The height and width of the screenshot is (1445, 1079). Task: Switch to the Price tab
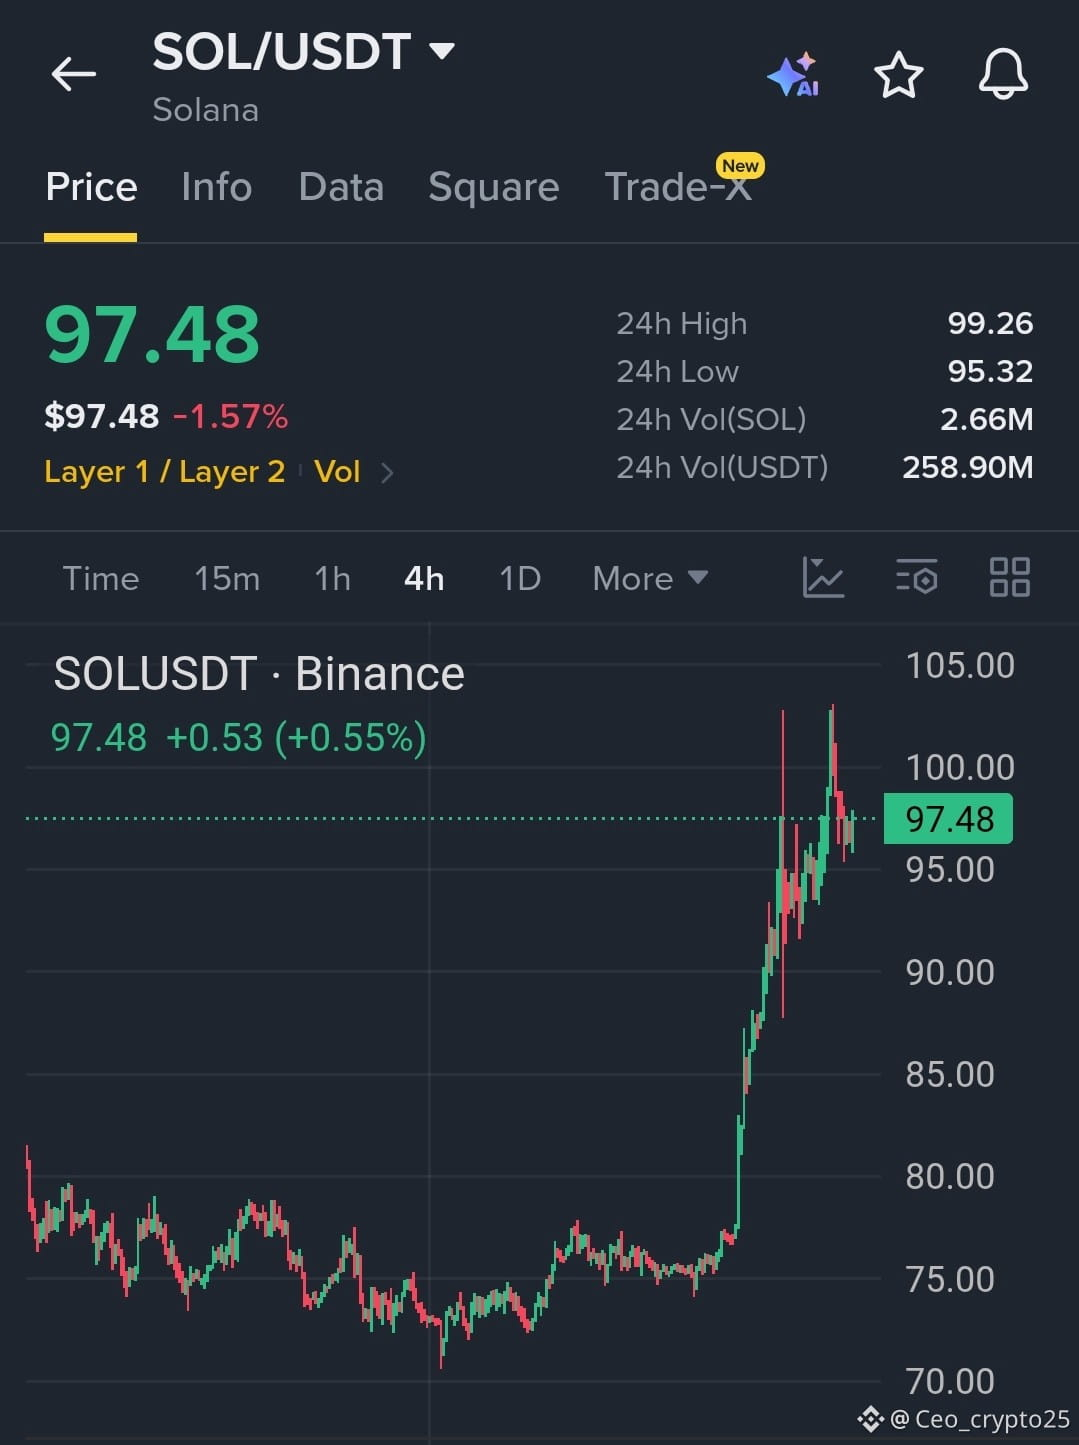[91, 187]
